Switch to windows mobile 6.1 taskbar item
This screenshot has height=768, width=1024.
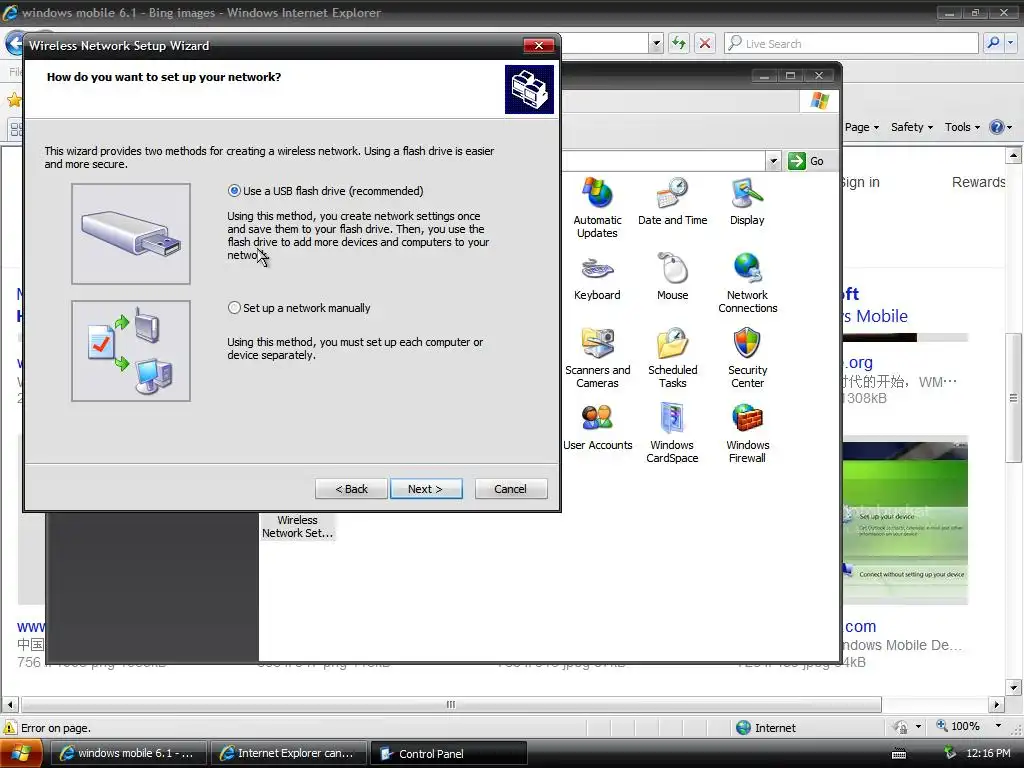[x=128, y=753]
